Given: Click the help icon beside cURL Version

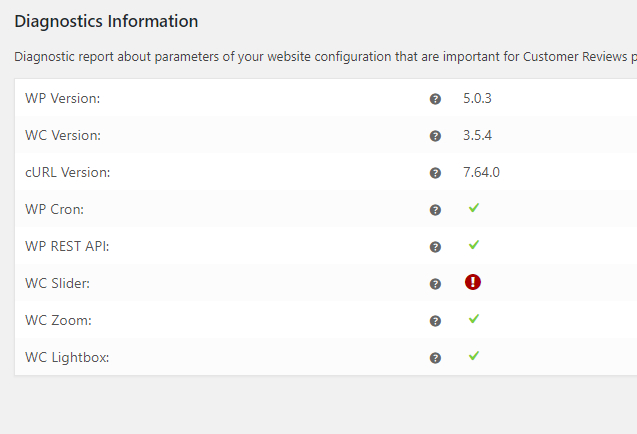Looking at the screenshot, I should point(435,173).
